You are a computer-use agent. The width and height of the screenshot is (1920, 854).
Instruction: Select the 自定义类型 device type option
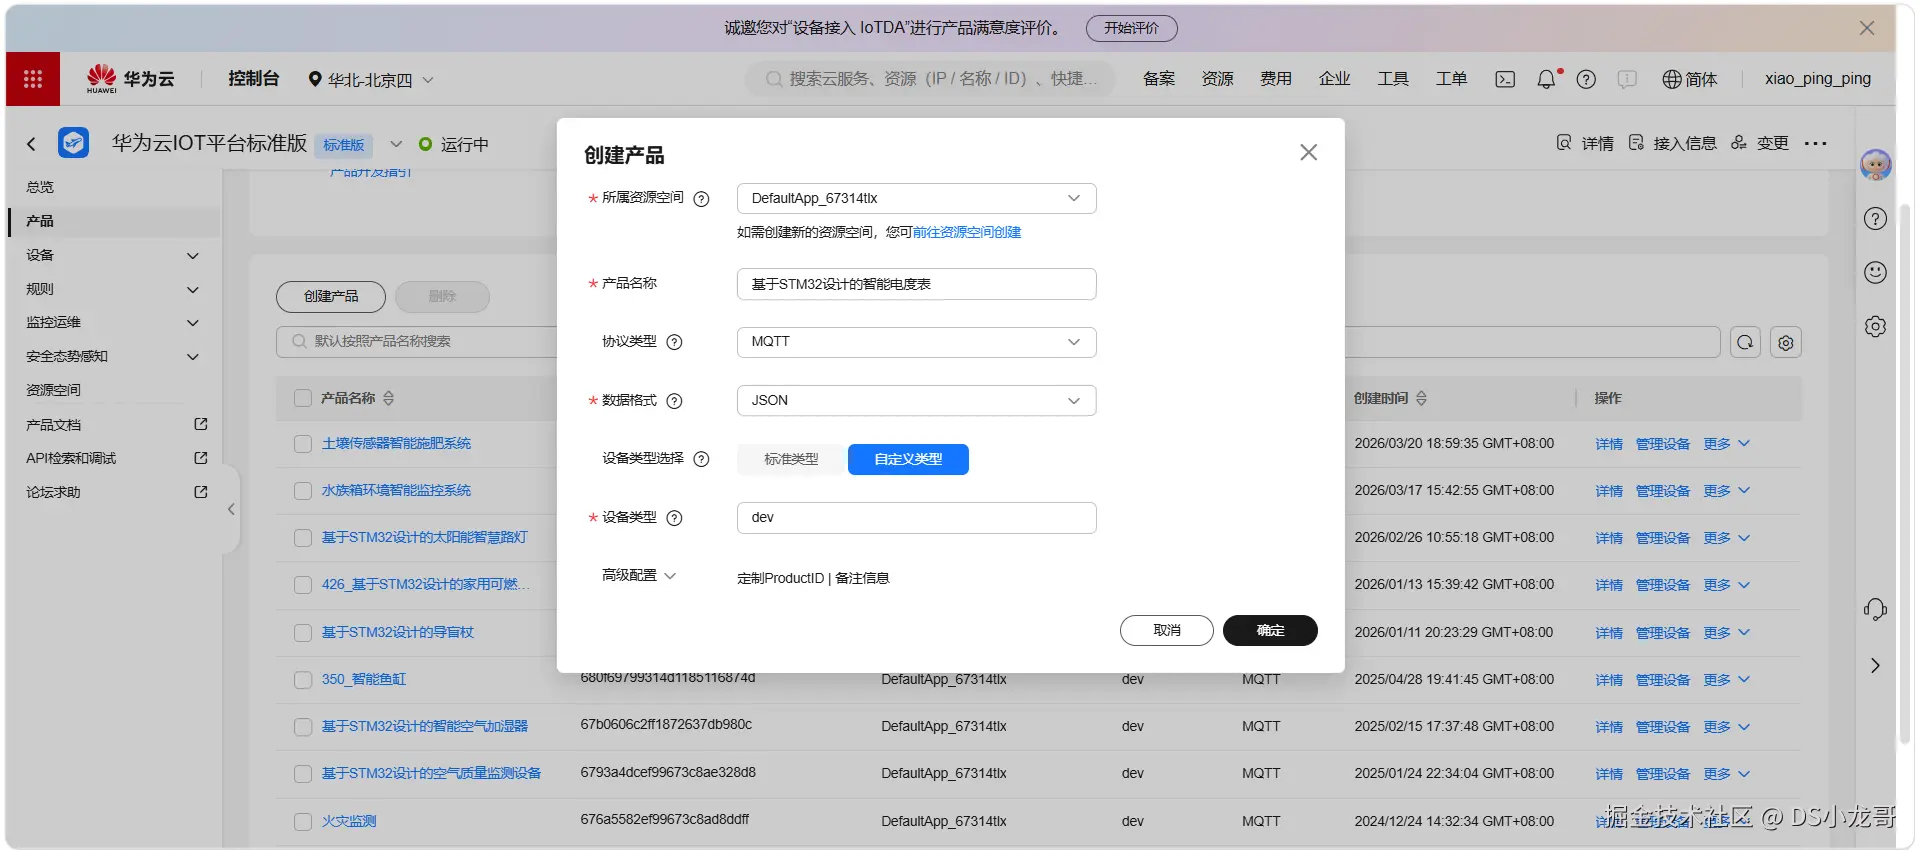pyautogui.click(x=908, y=459)
